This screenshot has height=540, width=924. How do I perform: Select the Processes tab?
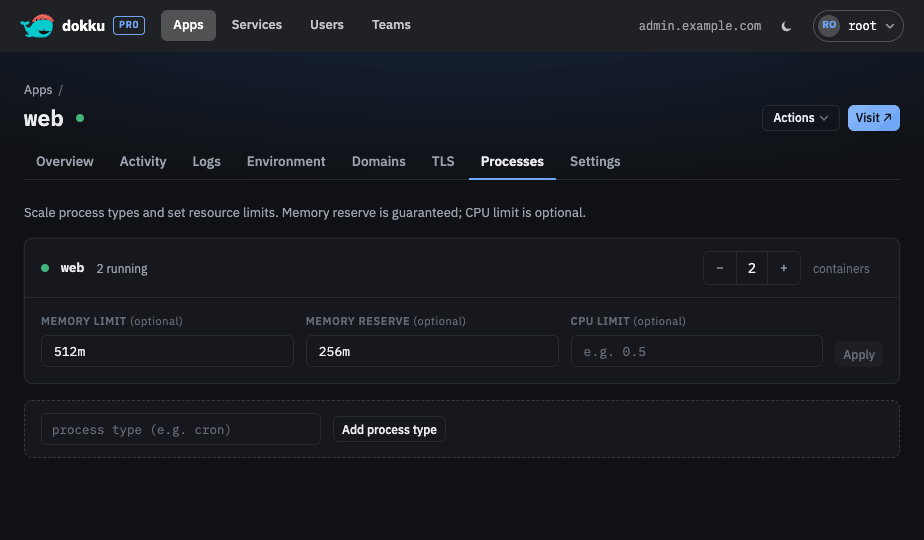click(512, 162)
